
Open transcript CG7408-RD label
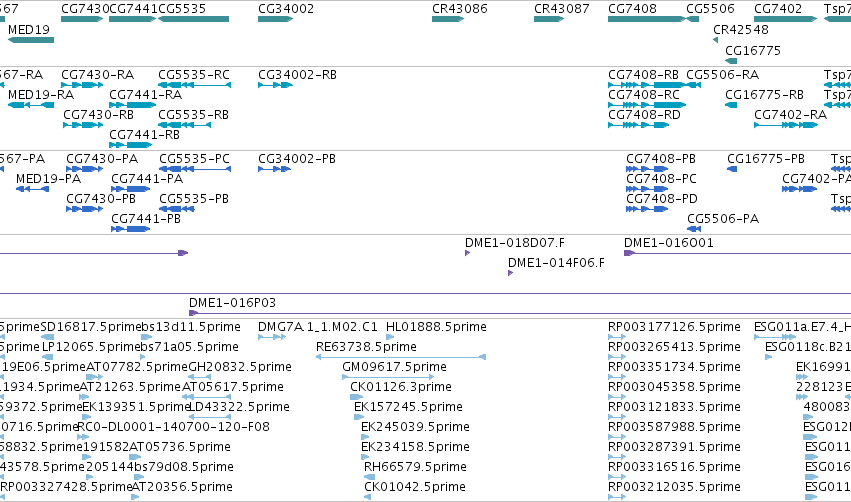click(x=644, y=115)
